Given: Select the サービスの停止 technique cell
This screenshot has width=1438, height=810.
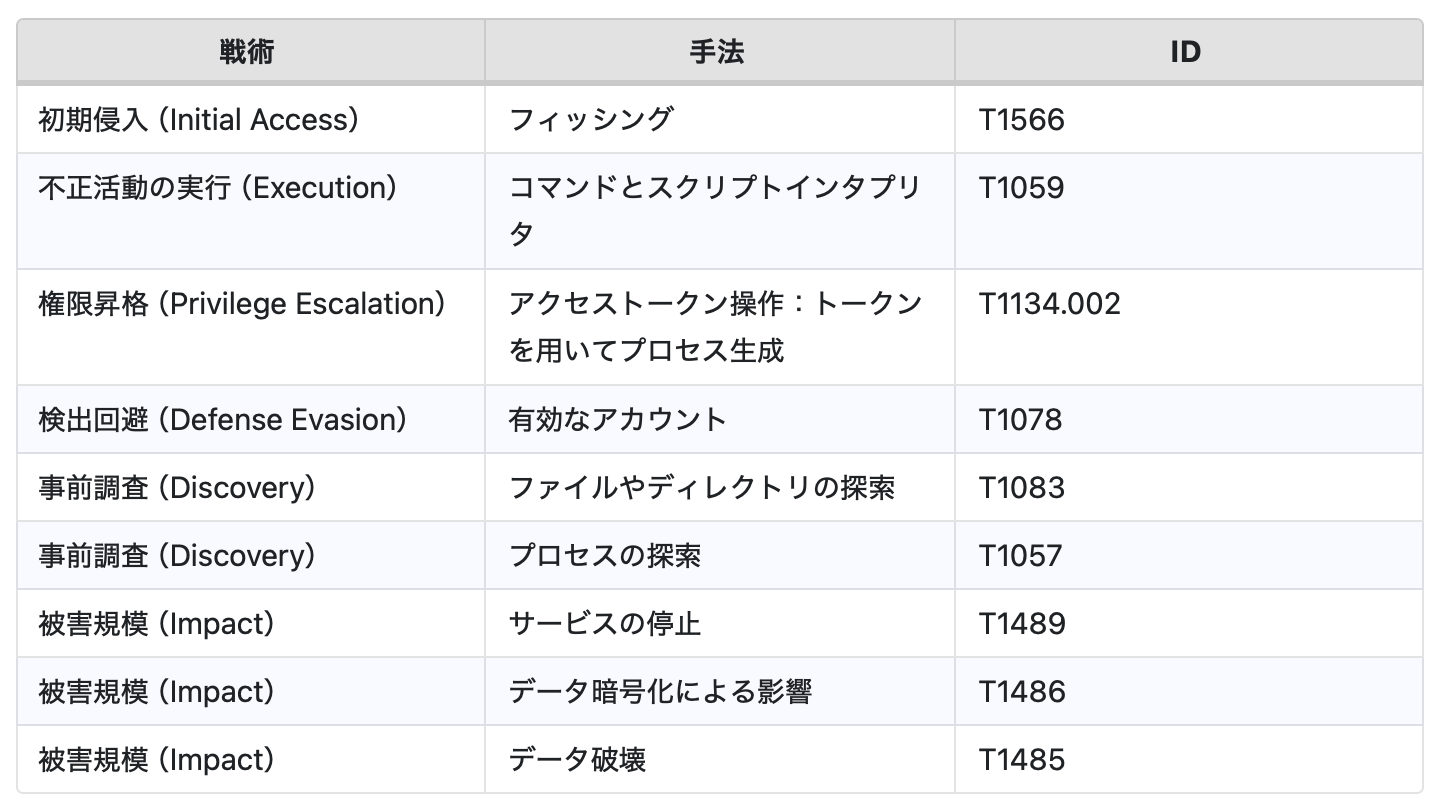Looking at the screenshot, I should coord(604,624).
